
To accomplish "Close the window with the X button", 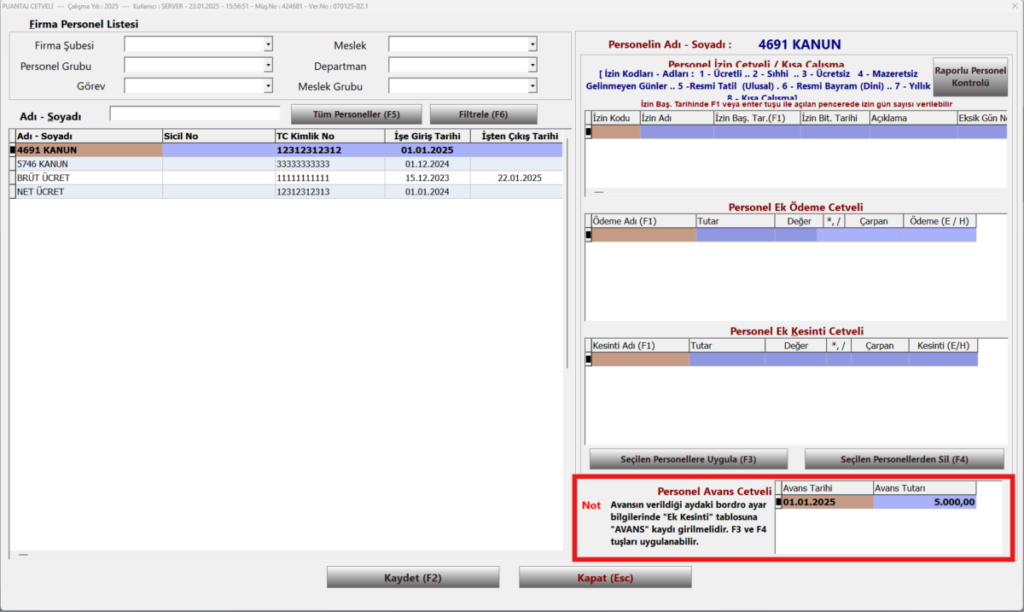I will [1016, 6].
